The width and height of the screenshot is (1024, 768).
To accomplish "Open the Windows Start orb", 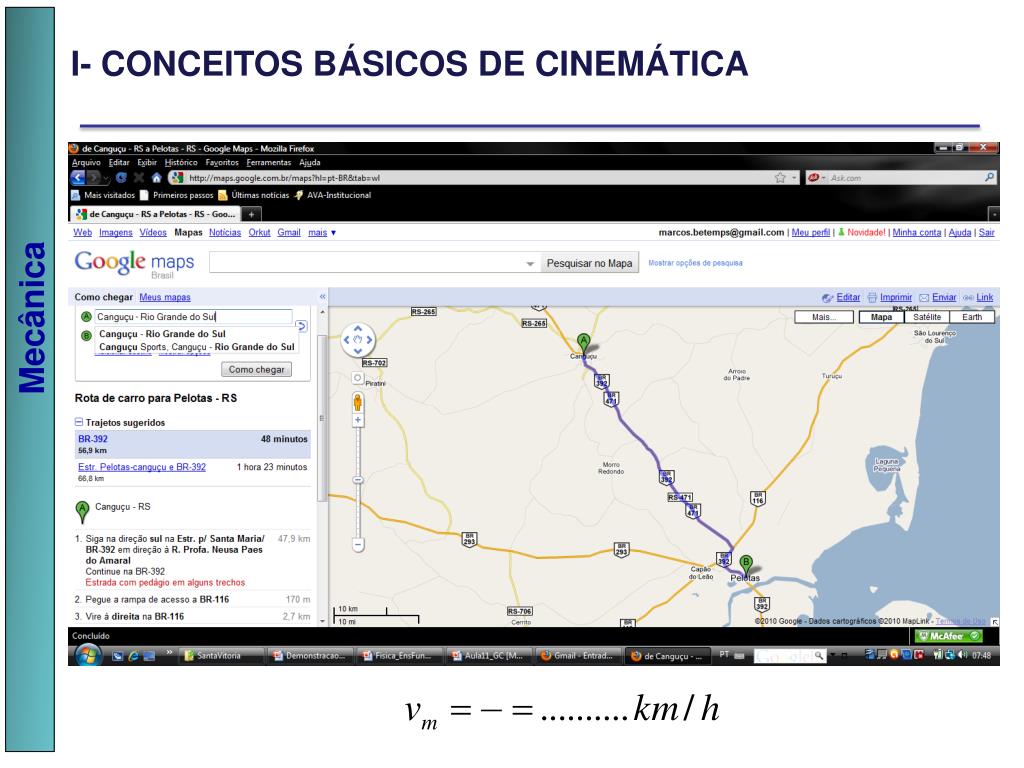I will point(88,654).
